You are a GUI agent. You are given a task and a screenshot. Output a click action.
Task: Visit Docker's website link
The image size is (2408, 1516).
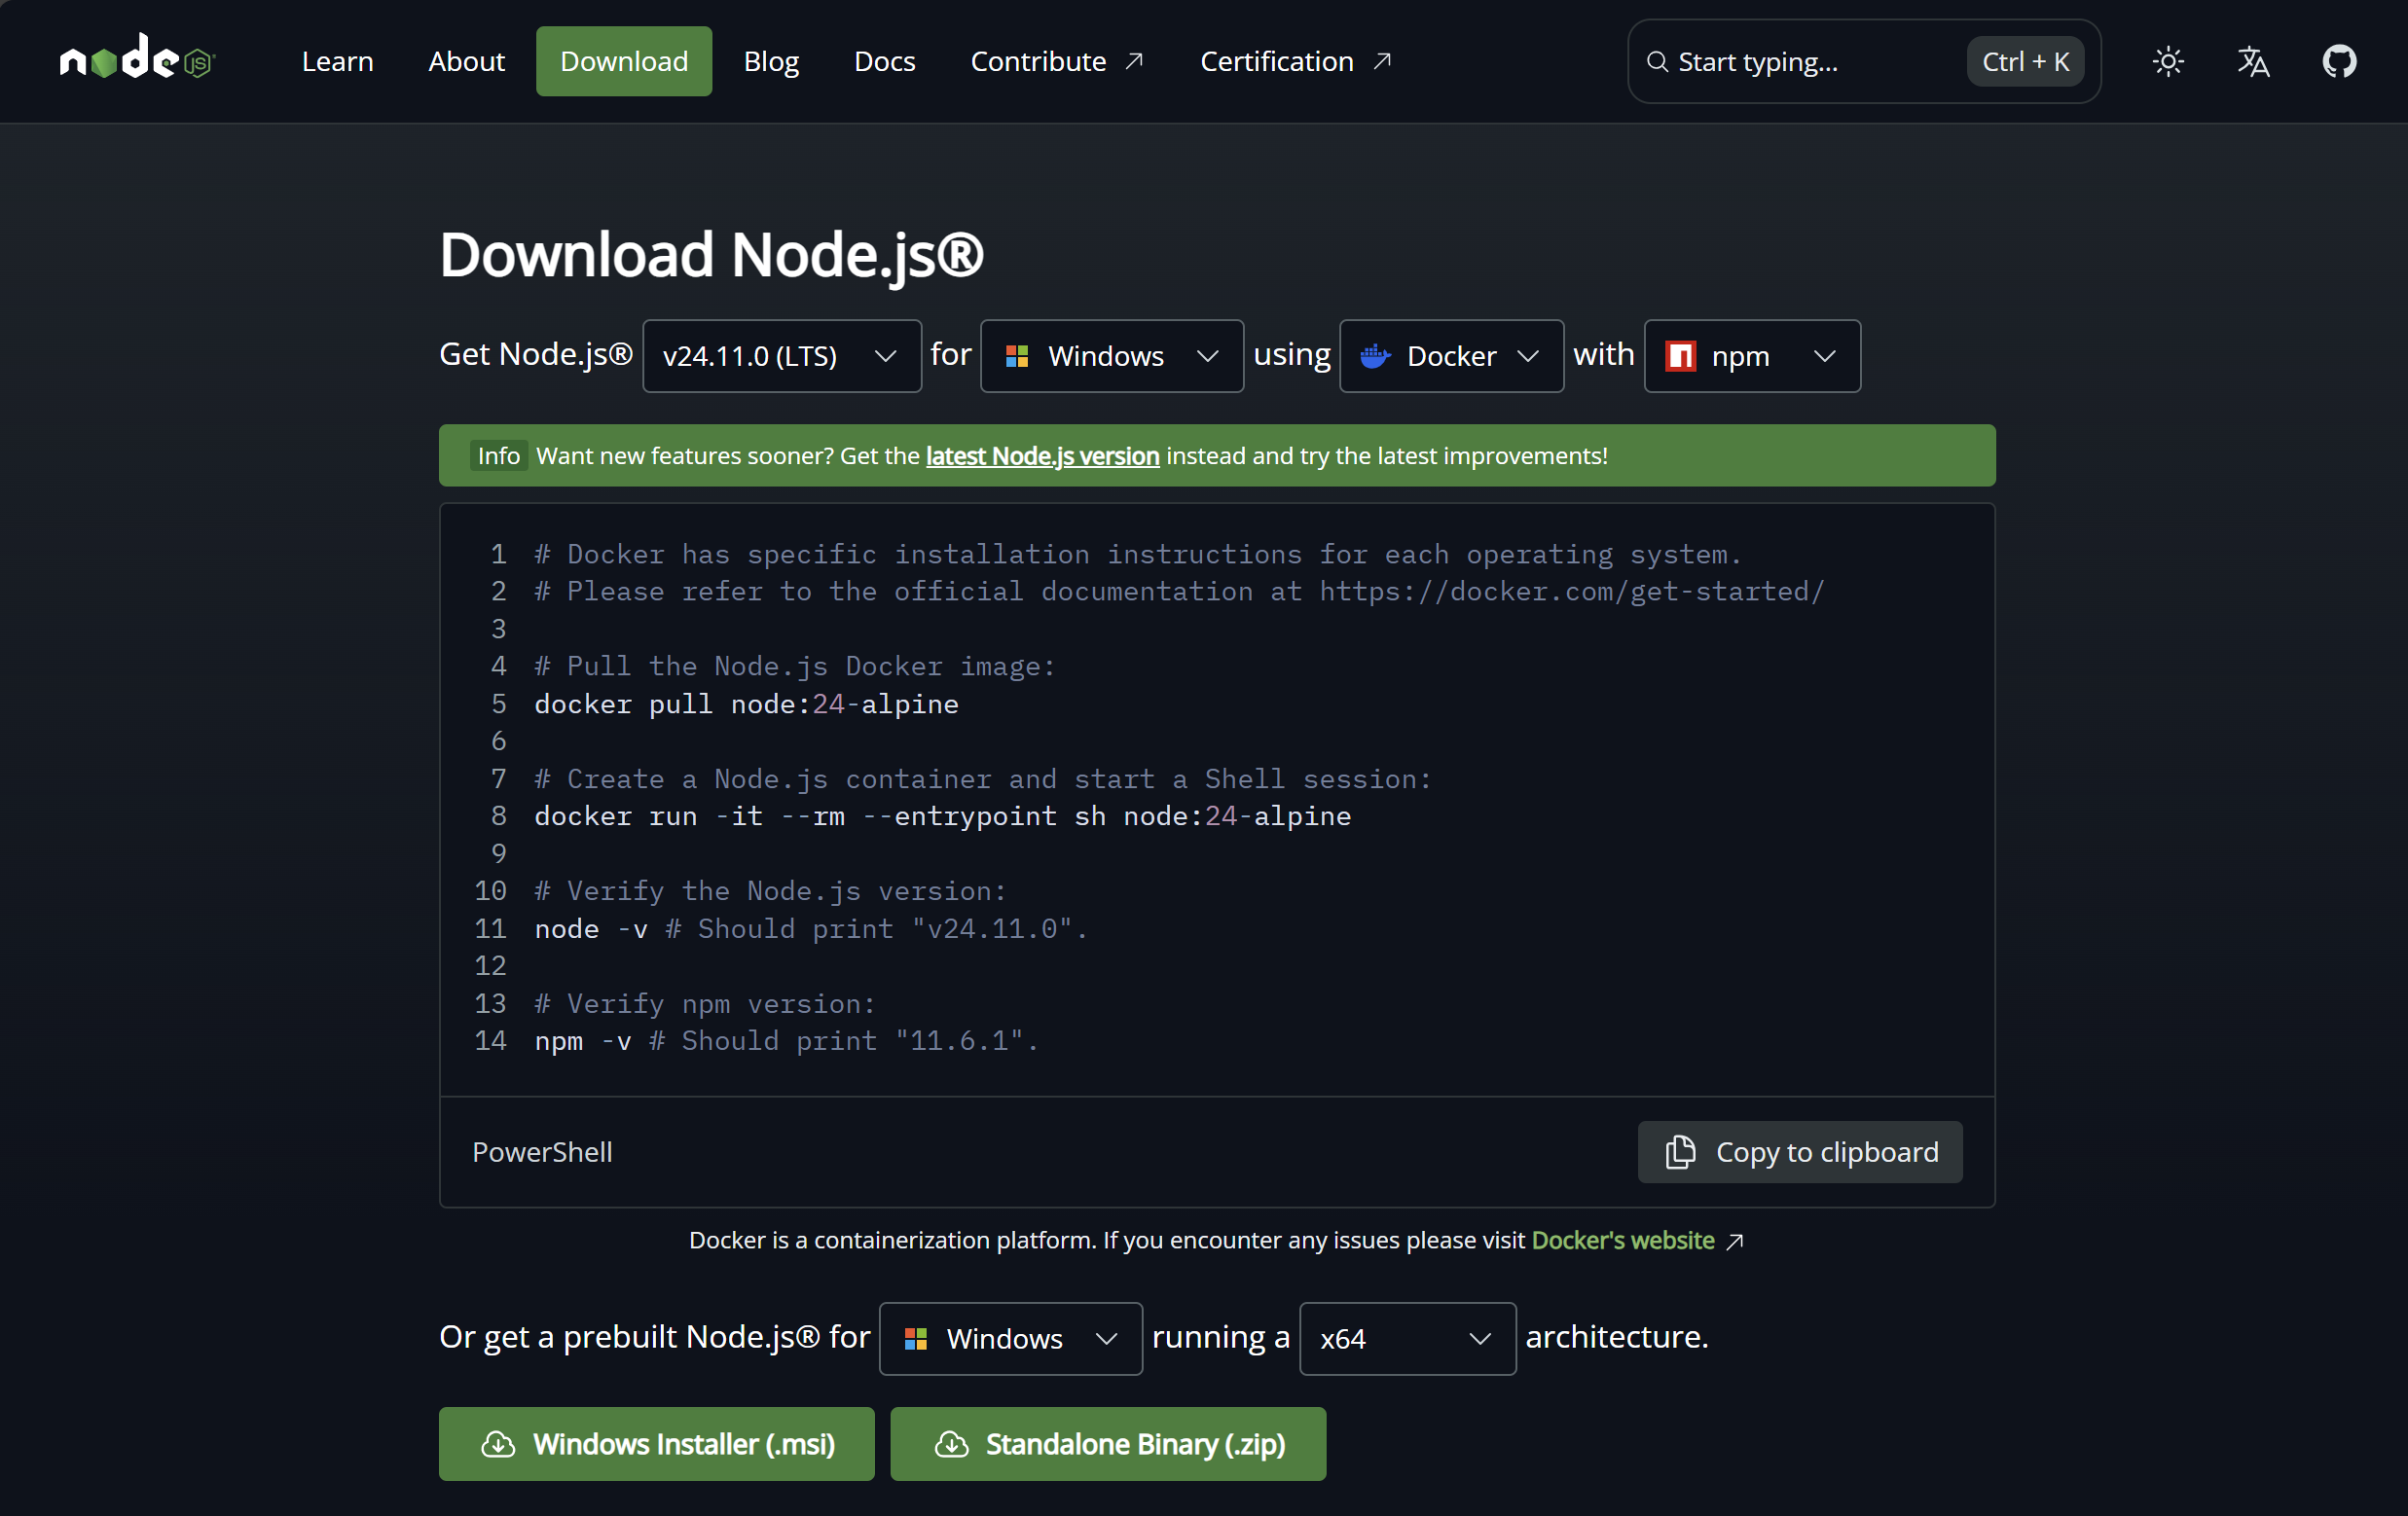point(1621,1240)
